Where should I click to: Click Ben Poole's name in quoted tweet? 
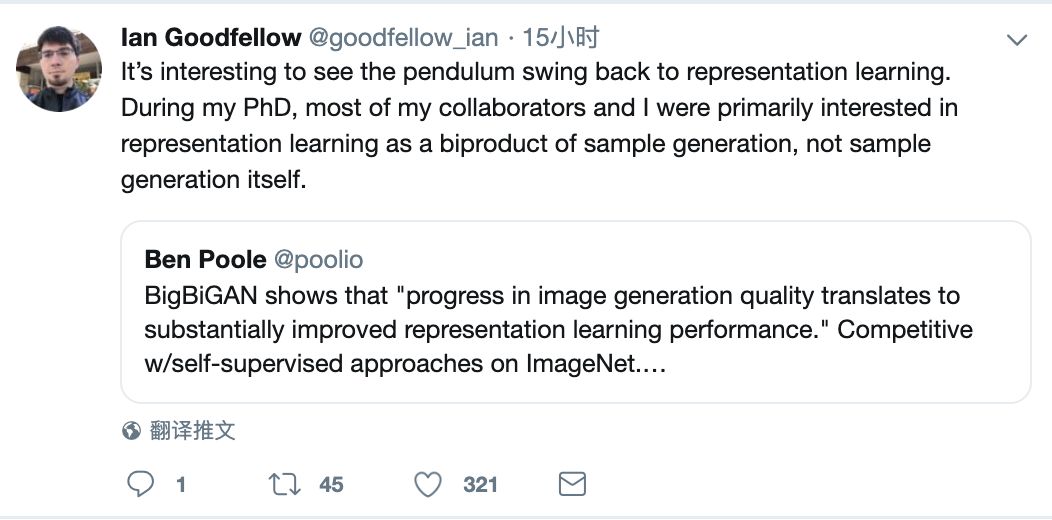205,260
